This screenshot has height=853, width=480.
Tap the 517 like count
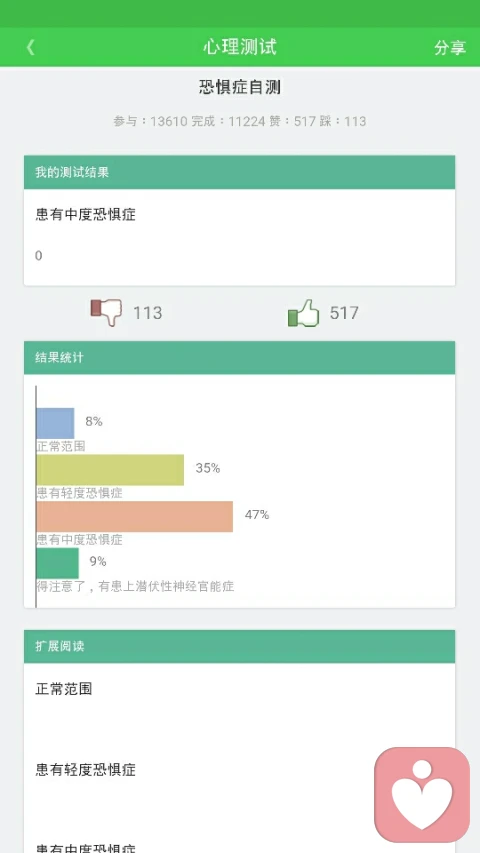344,313
